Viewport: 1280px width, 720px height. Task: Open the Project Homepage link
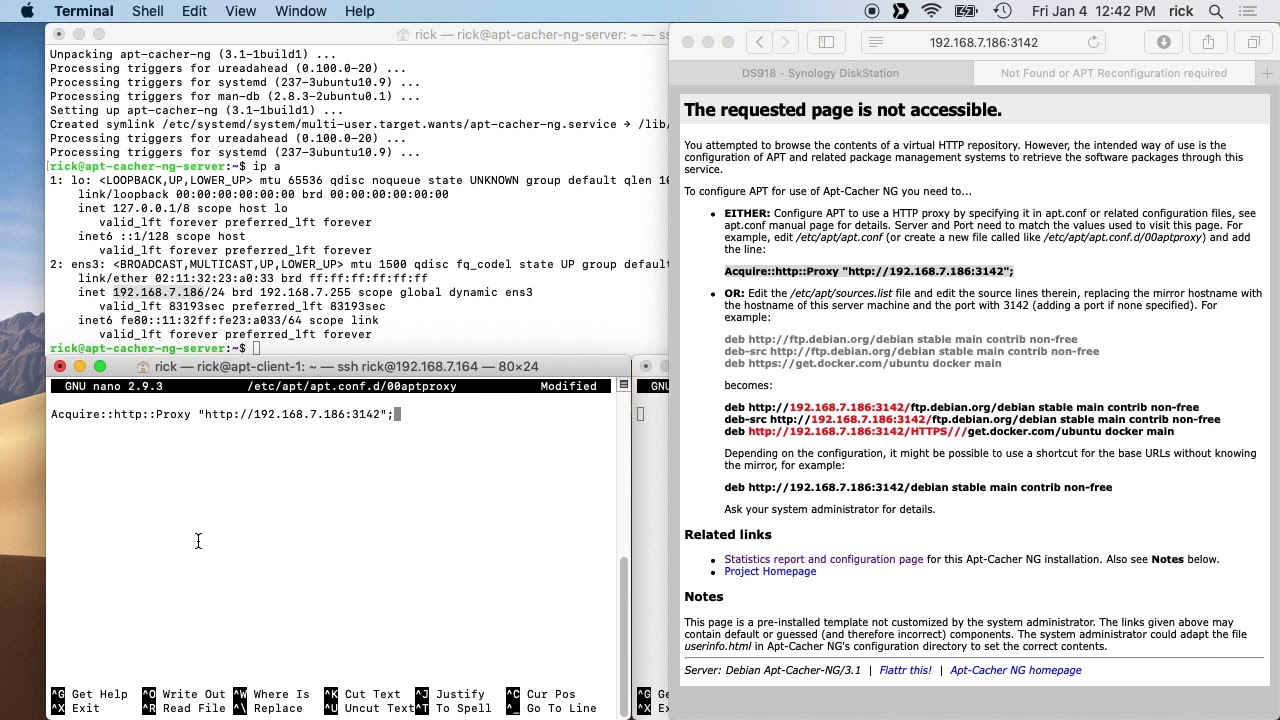pyautogui.click(x=770, y=571)
